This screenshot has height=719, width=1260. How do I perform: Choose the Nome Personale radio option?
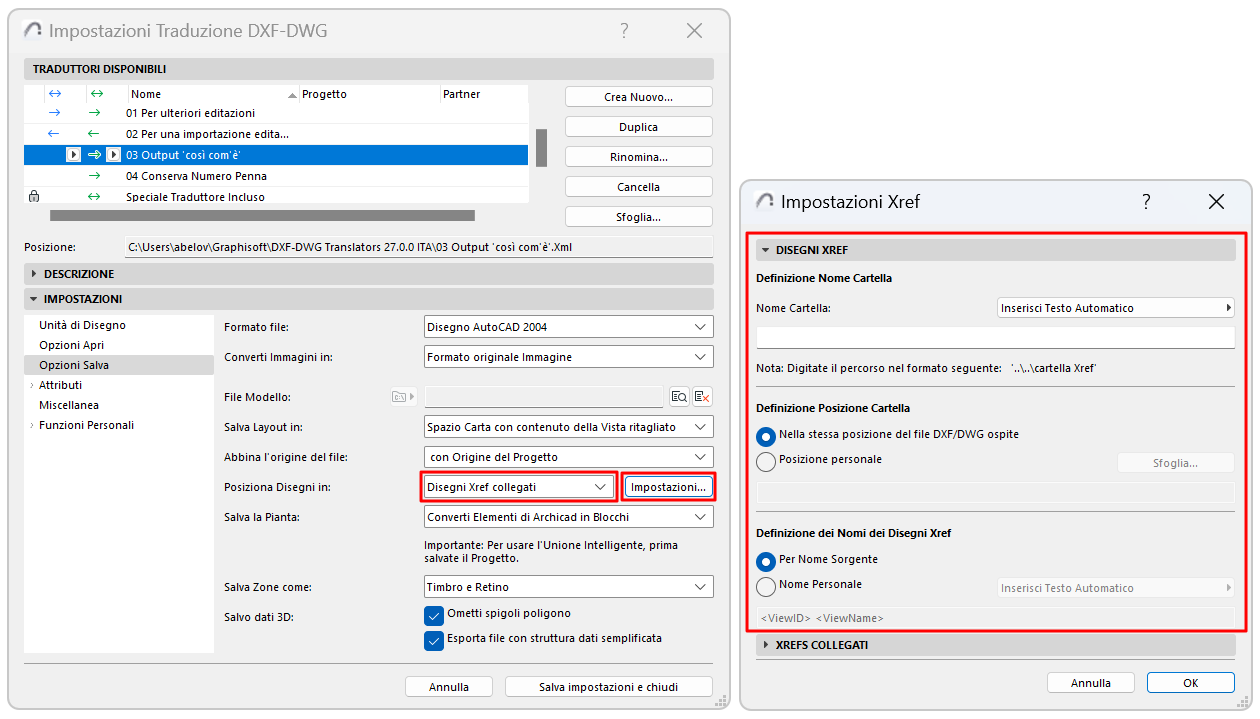766,586
